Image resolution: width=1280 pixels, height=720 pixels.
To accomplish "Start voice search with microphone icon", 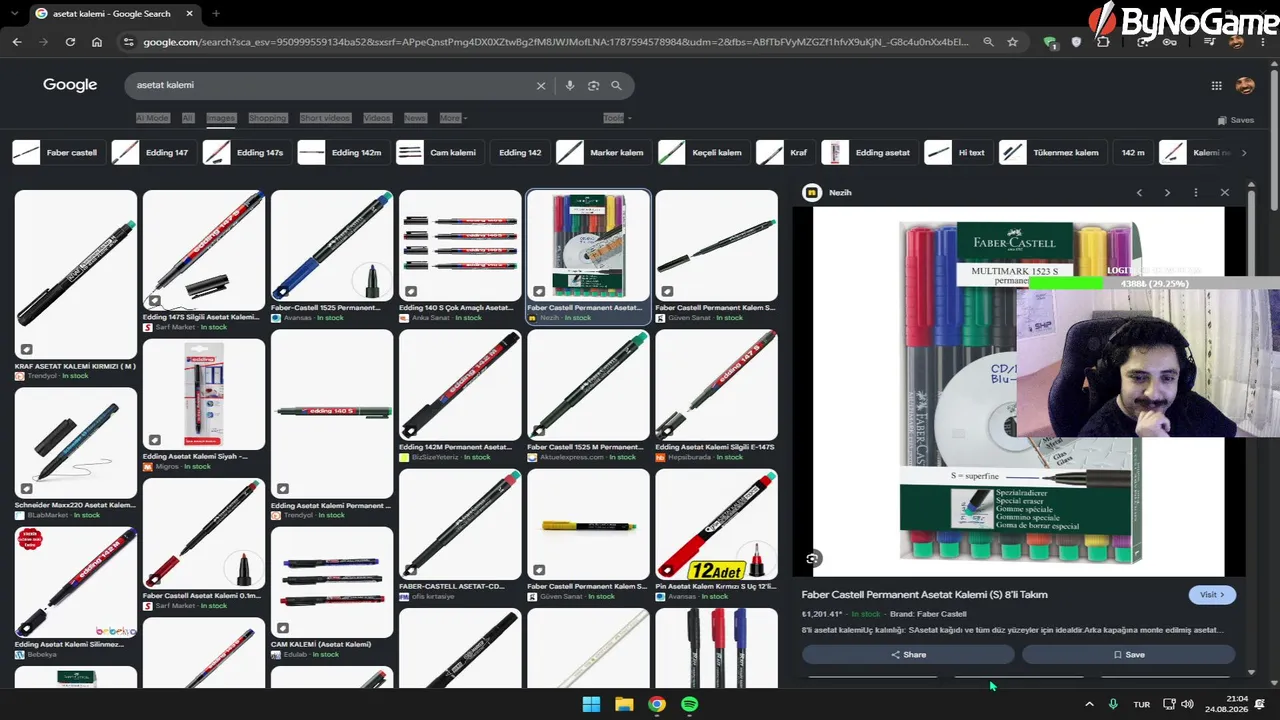I will (570, 86).
